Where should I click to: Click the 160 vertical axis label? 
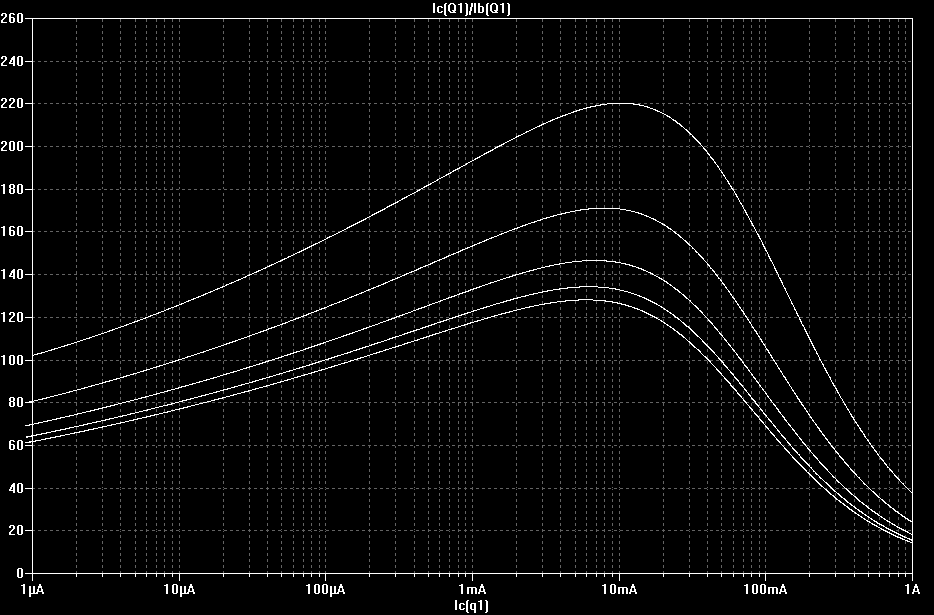click(x=12, y=232)
